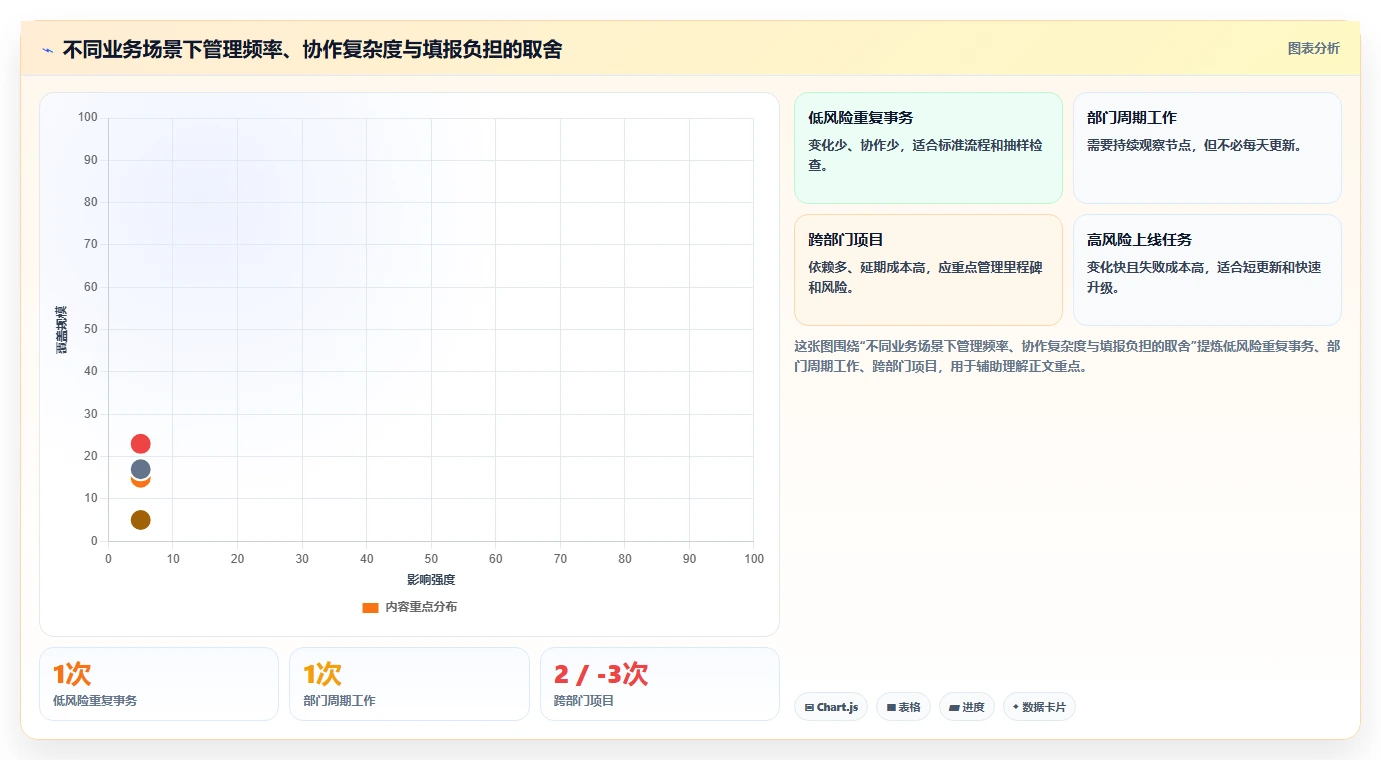Click the y-axis title of the chart
Viewport: 1381px width, 760px height.
click(x=61, y=330)
